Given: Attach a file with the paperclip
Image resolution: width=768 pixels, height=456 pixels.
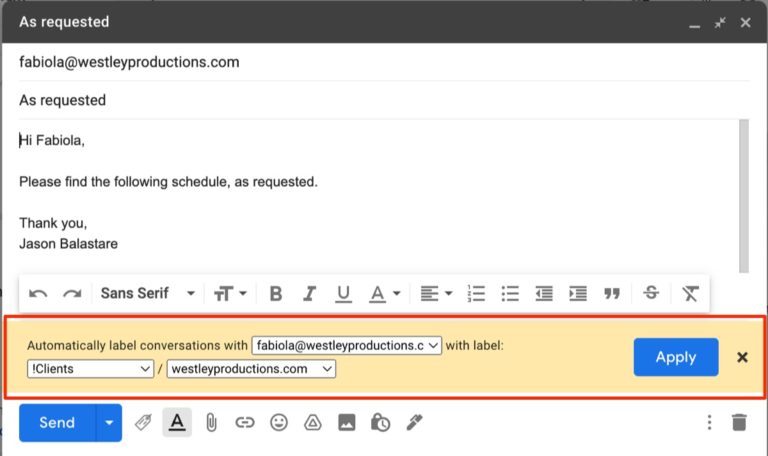Looking at the screenshot, I should click(x=211, y=423).
